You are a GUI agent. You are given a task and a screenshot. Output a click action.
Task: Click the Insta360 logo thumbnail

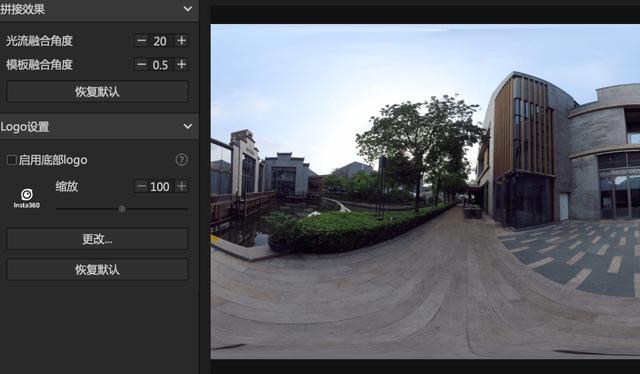click(27, 198)
